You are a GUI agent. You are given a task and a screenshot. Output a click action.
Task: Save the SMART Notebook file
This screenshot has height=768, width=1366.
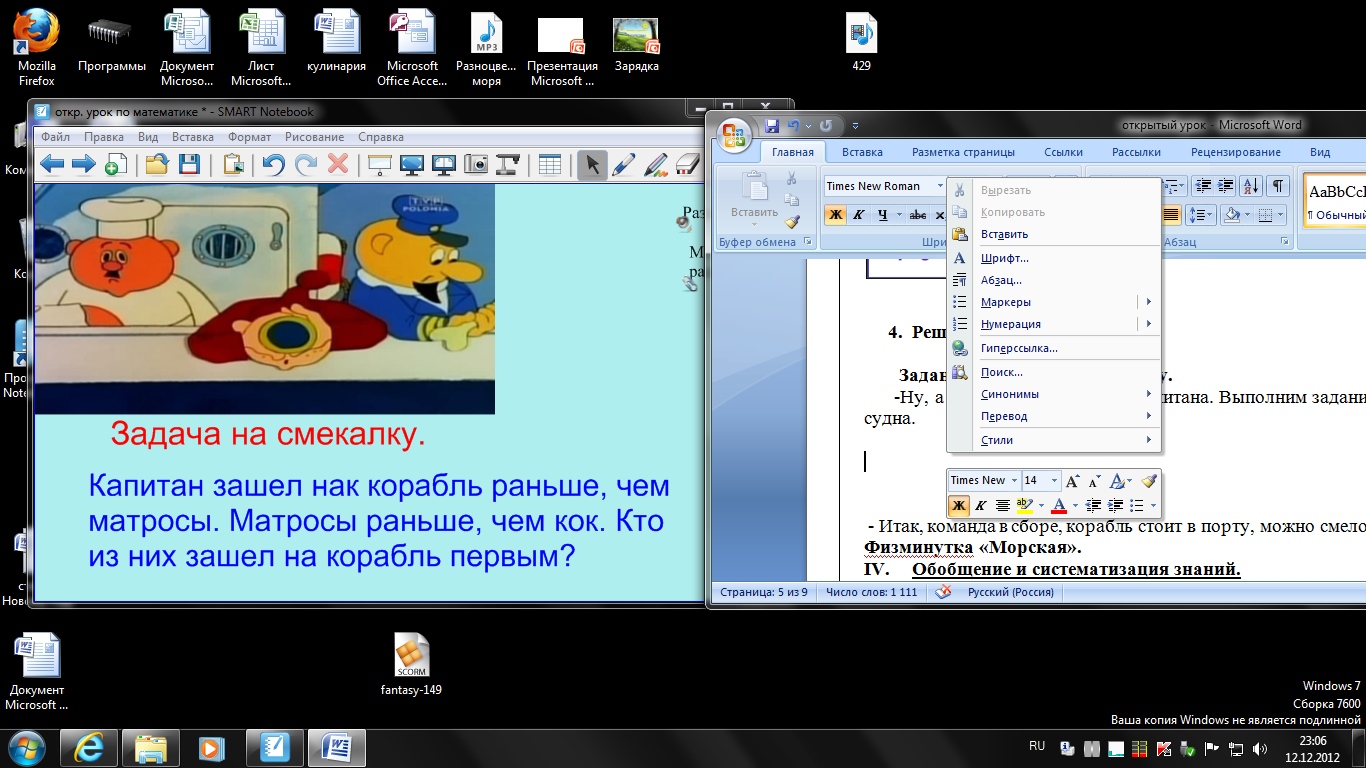[x=189, y=164]
